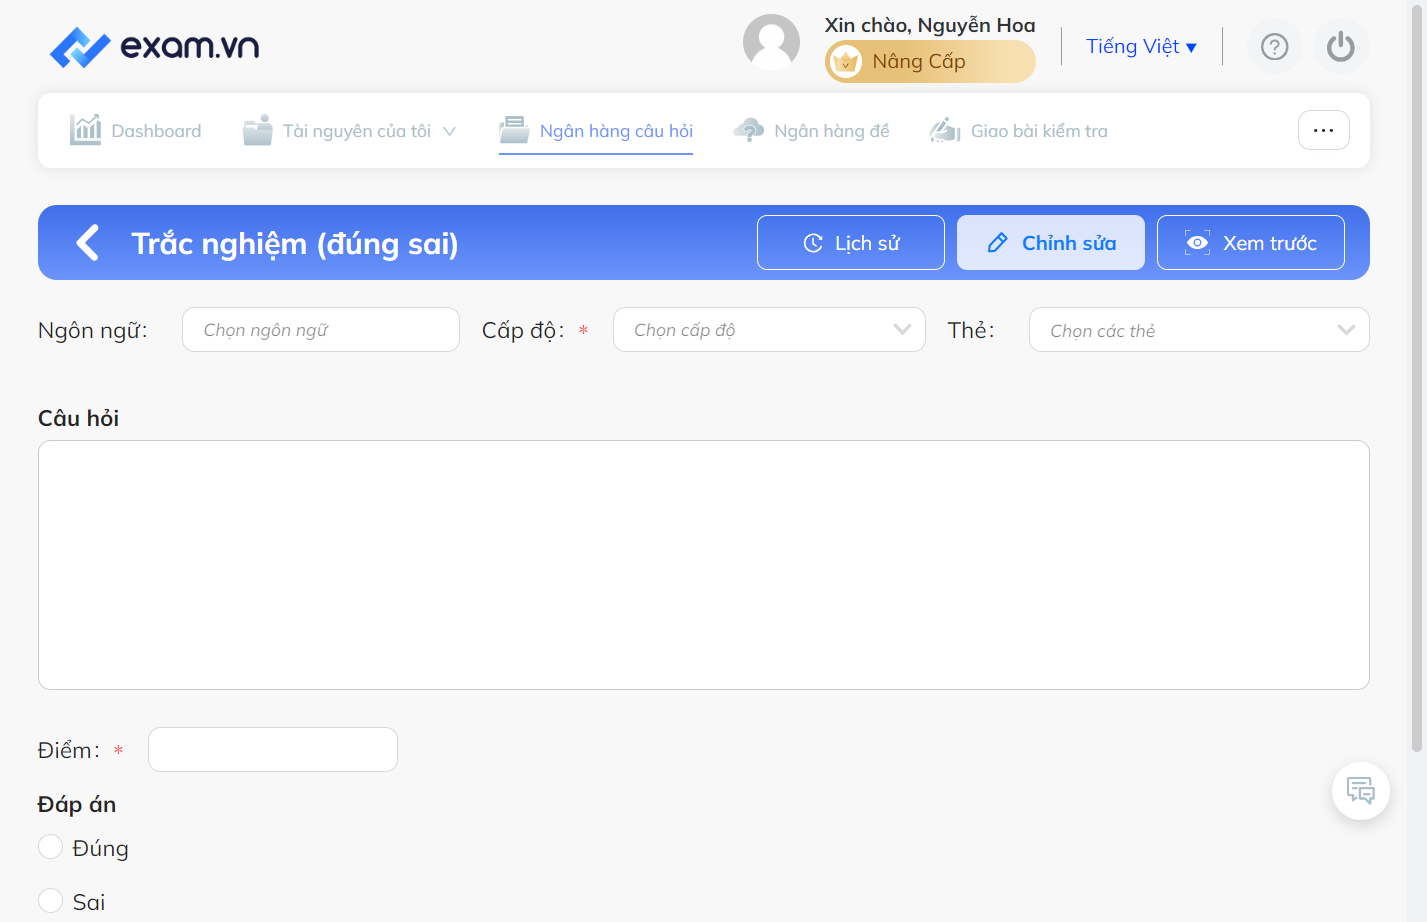Open Giao bài kiểm tra tab
The height and width of the screenshot is (922, 1427).
(1018, 130)
